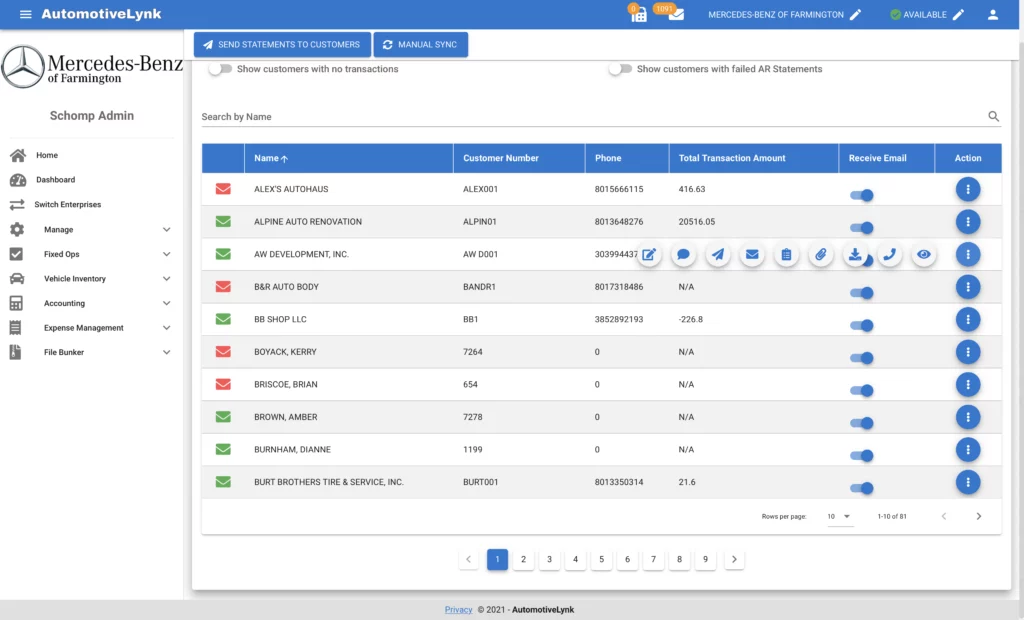Click the AutomotiveLynk title in header
This screenshot has height=620, width=1024.
[x=101, y=14]
